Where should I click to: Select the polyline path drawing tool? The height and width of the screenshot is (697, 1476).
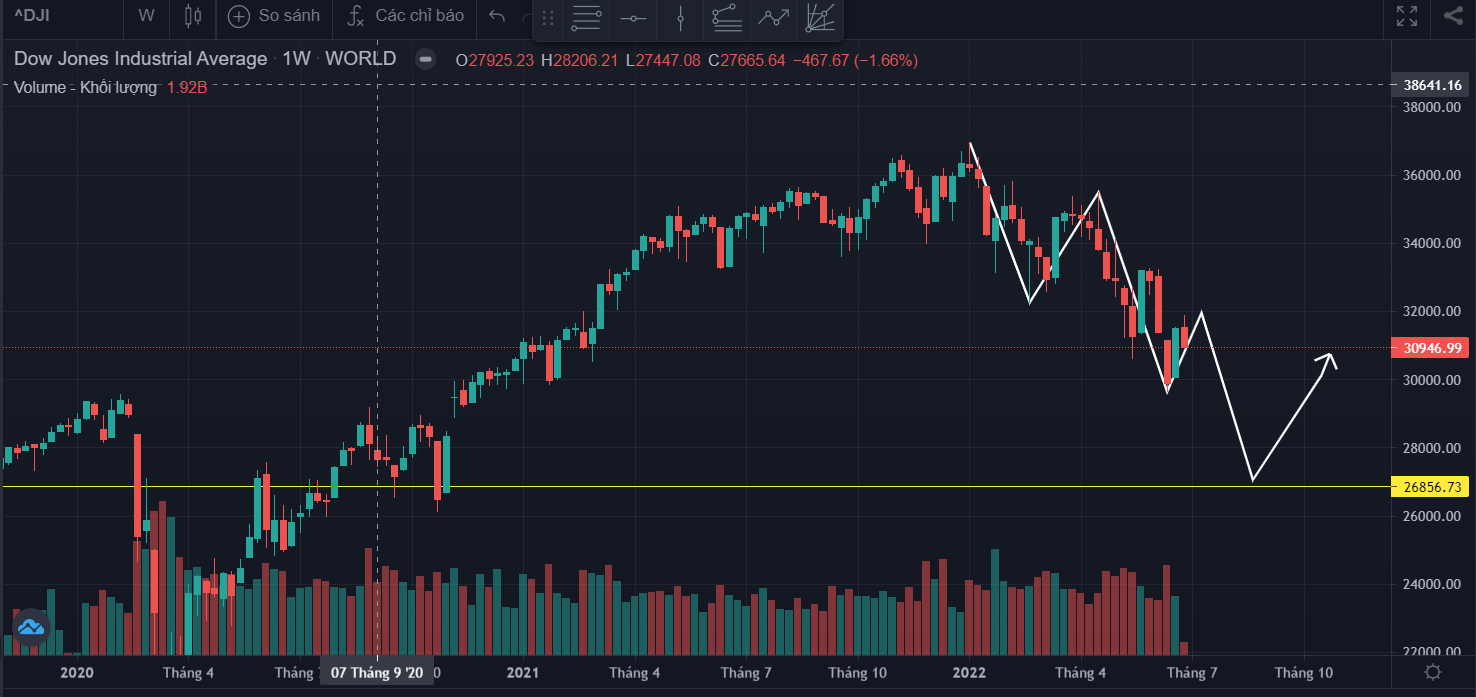click(773, 17)
